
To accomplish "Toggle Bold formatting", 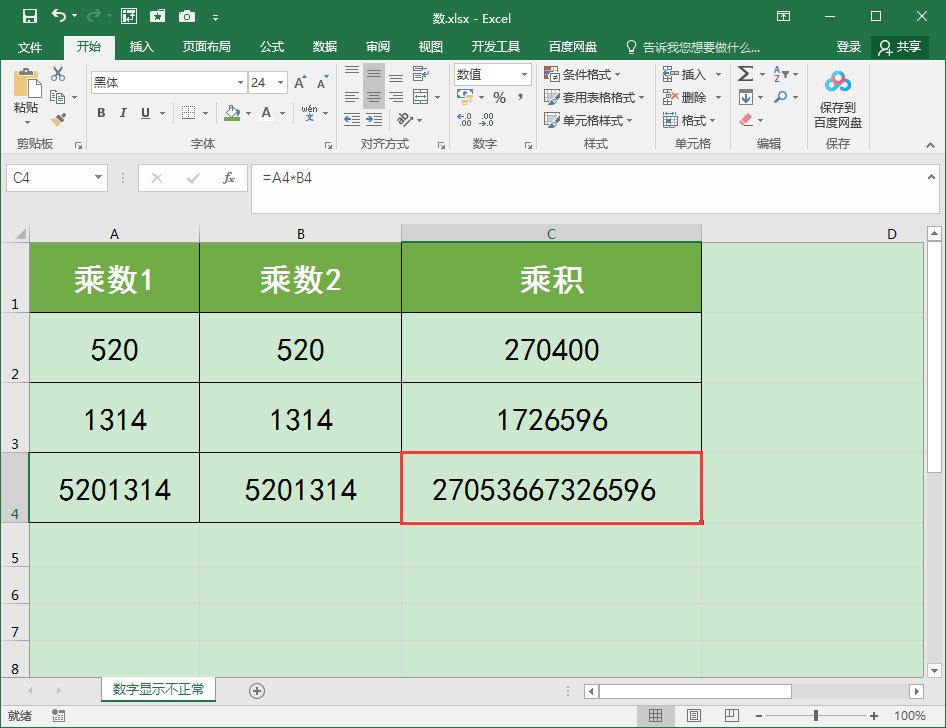I will (x=102, y=113).
